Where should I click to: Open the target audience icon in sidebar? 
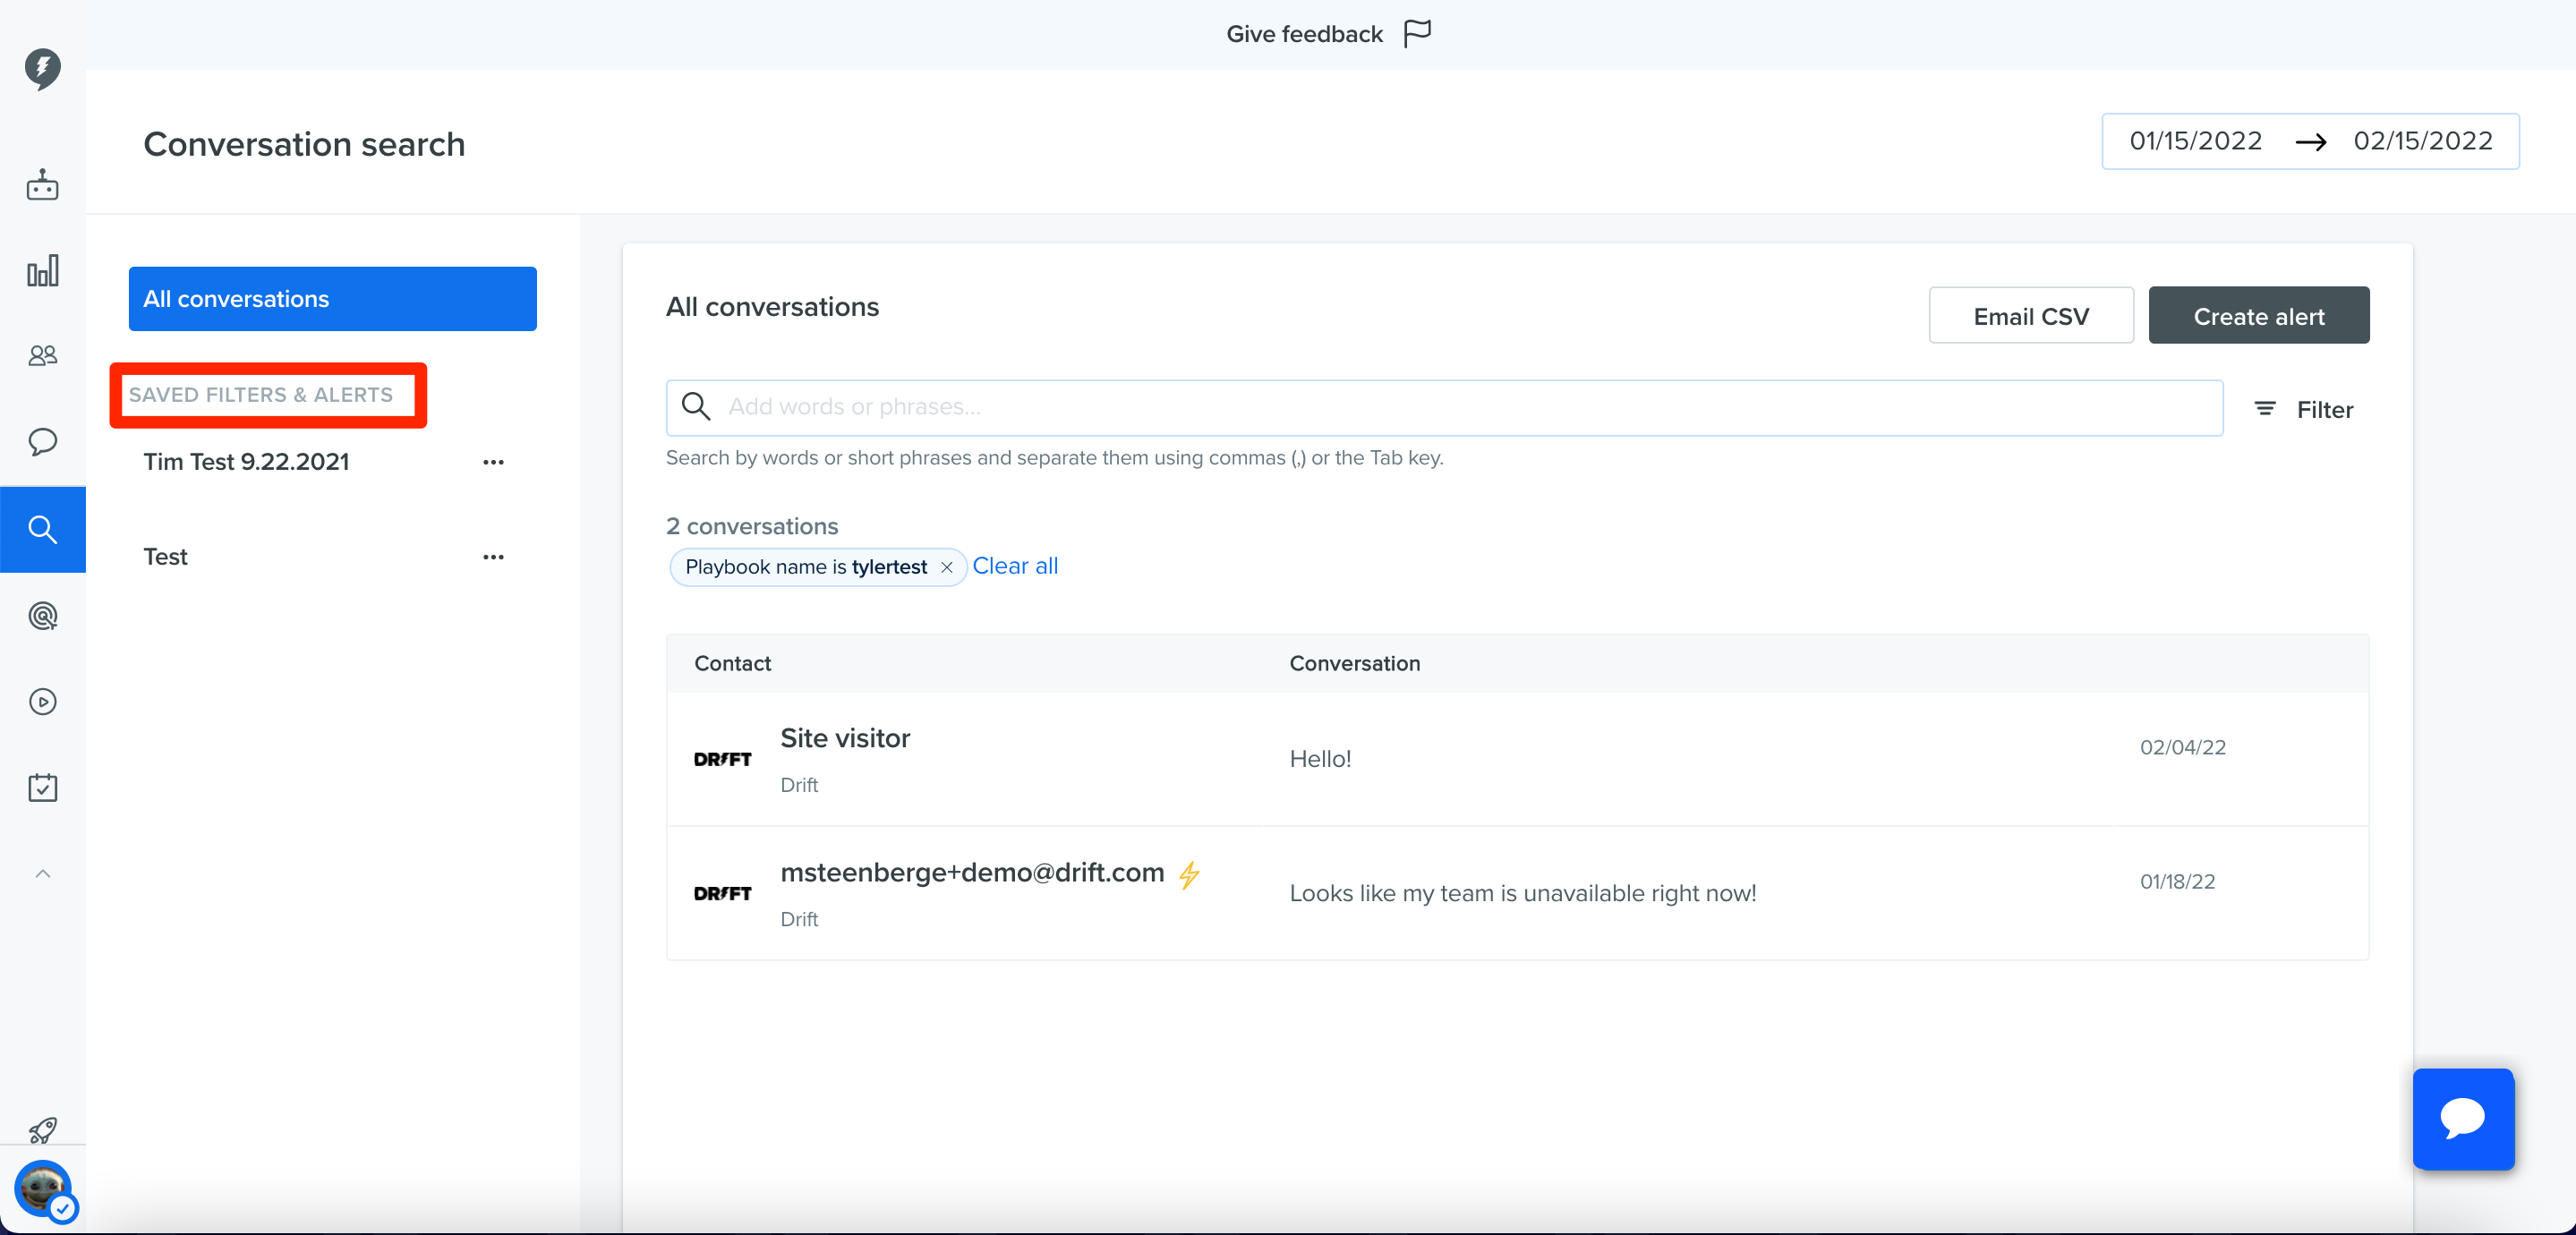tap(42, 615)
